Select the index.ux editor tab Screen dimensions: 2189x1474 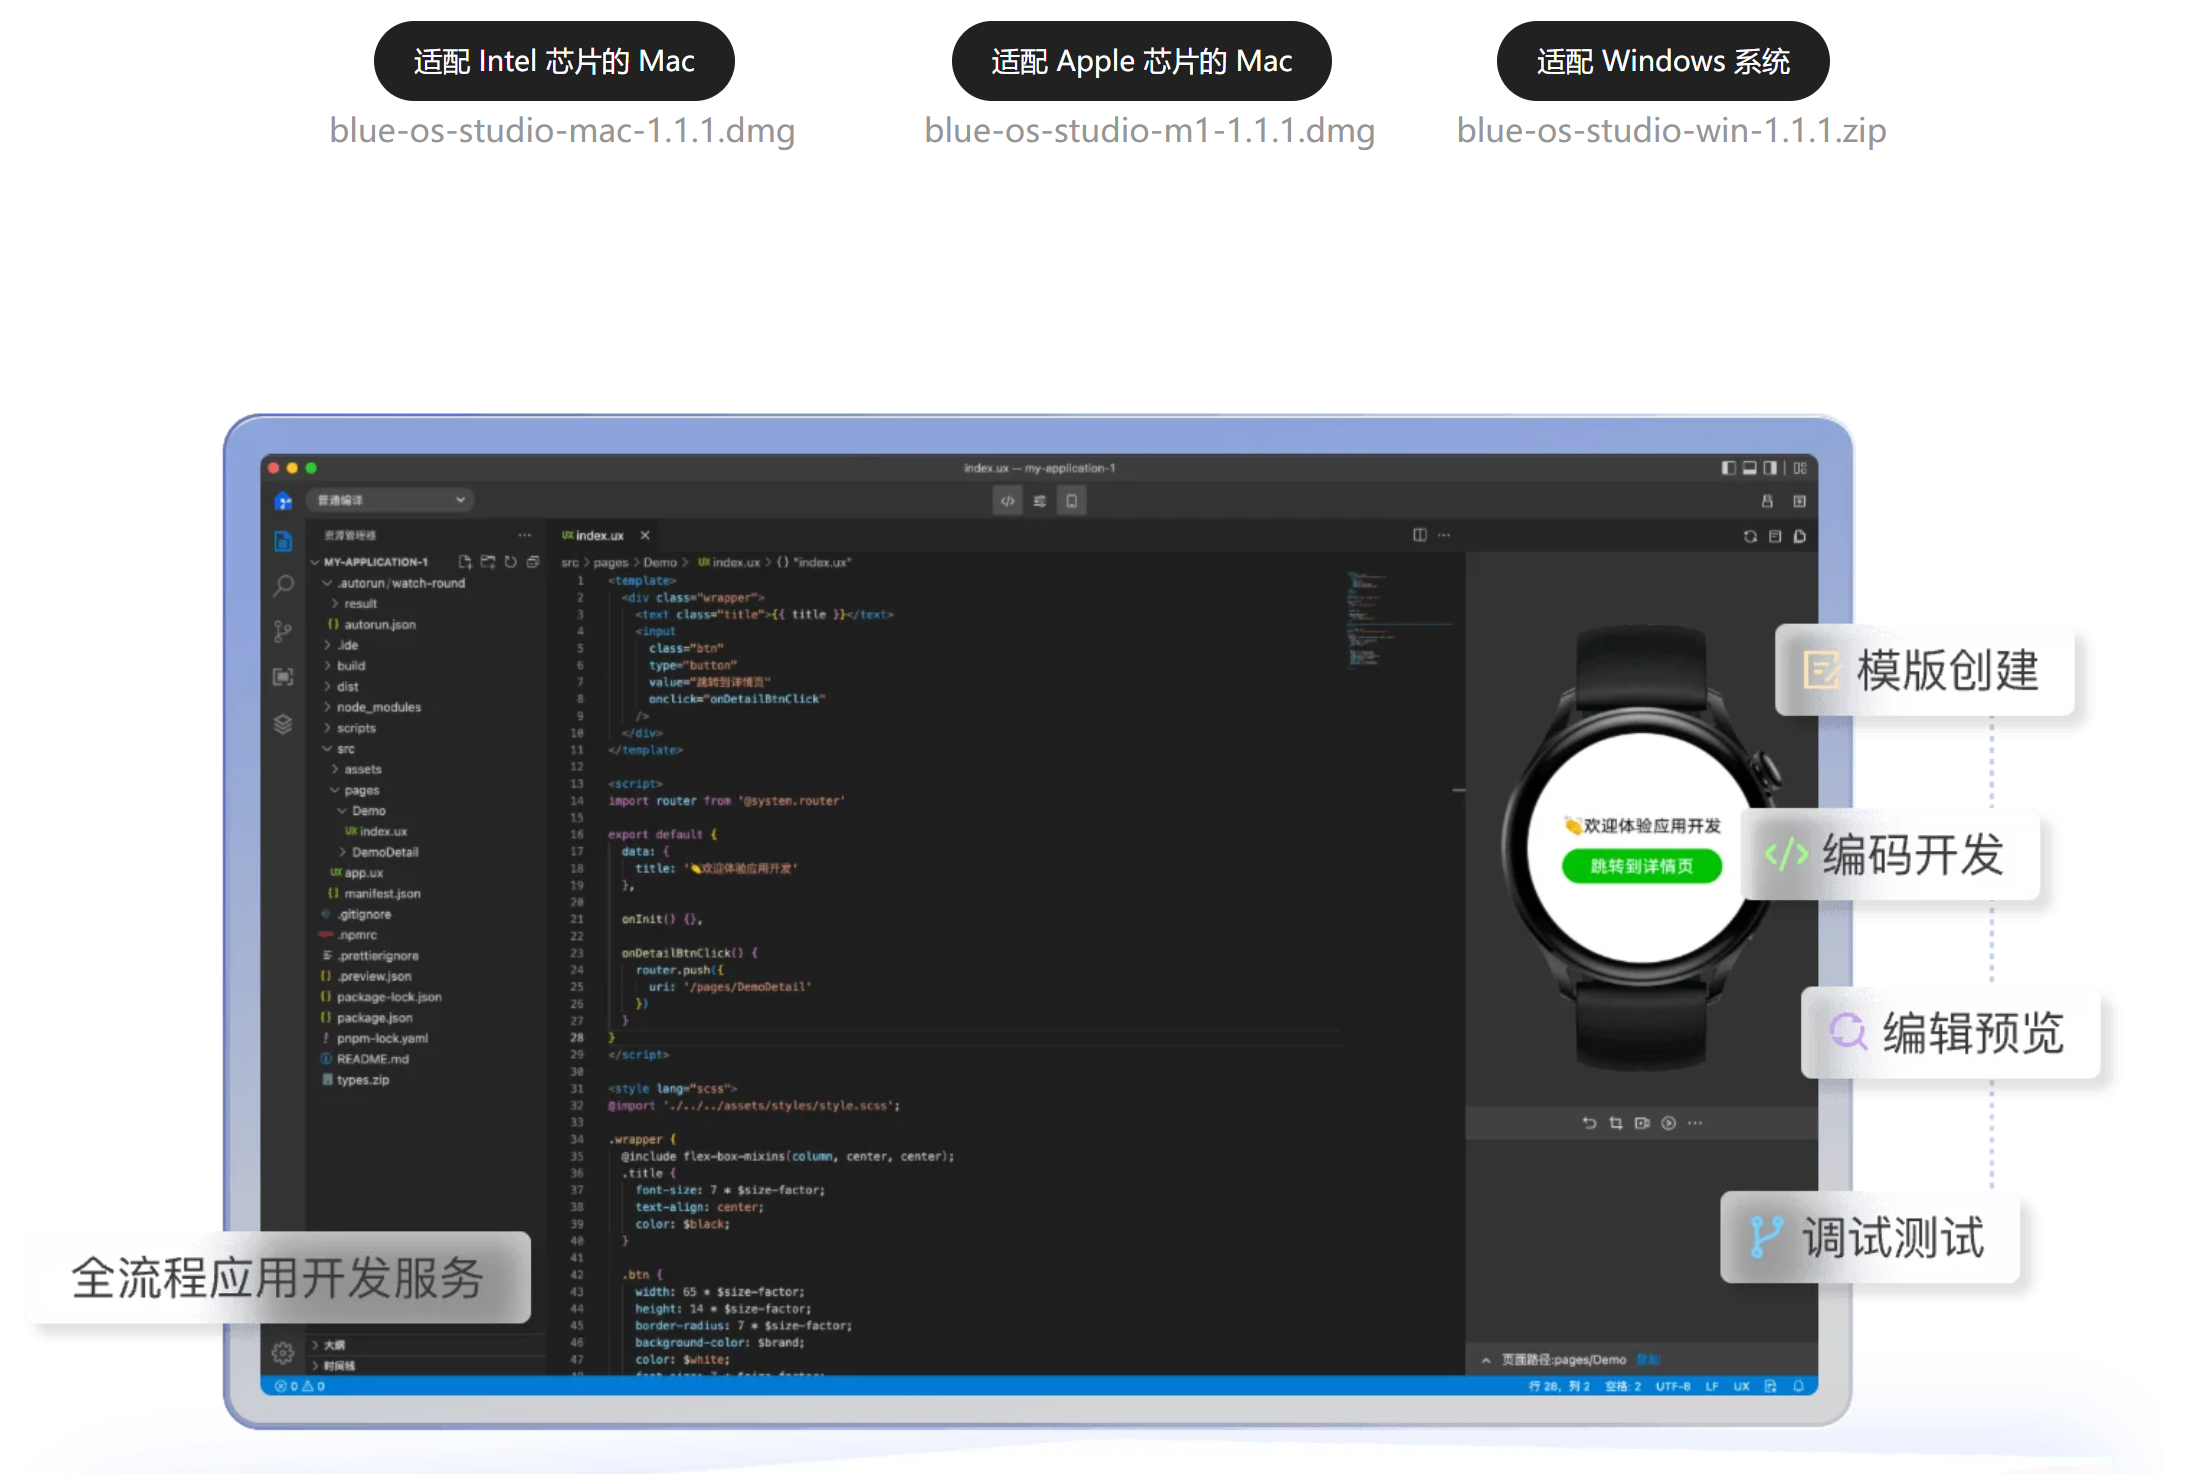[x=598, y=536]
